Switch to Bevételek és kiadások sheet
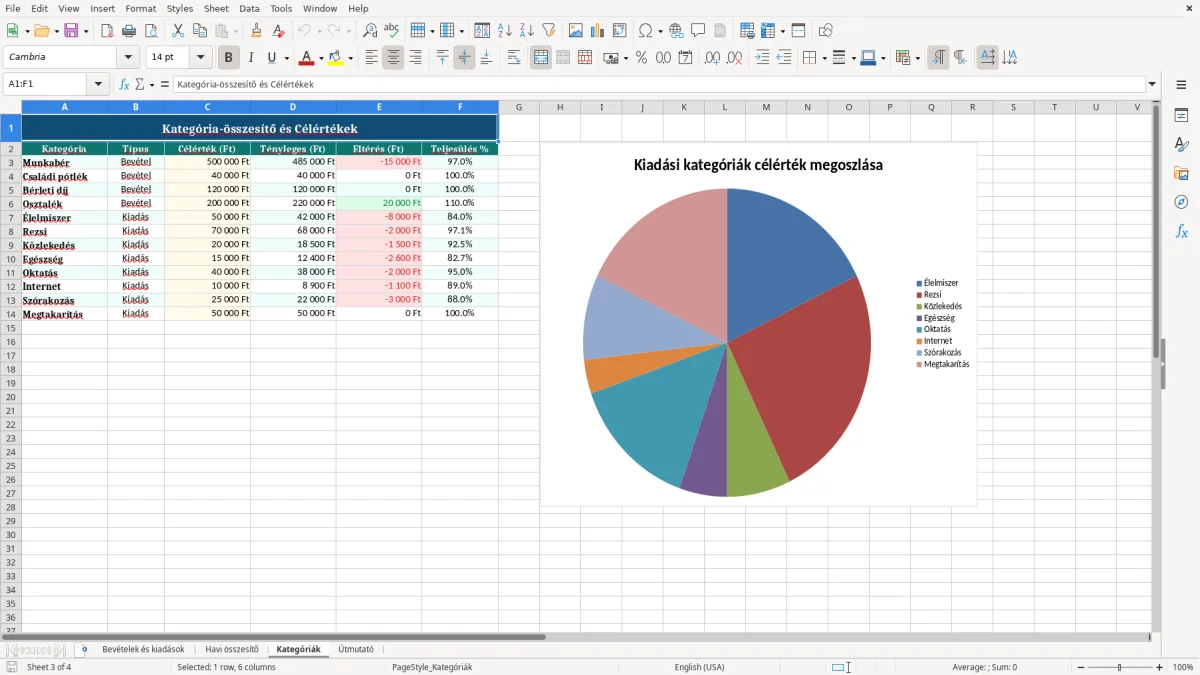The image size is (1200, 675). tap(143, 649)
